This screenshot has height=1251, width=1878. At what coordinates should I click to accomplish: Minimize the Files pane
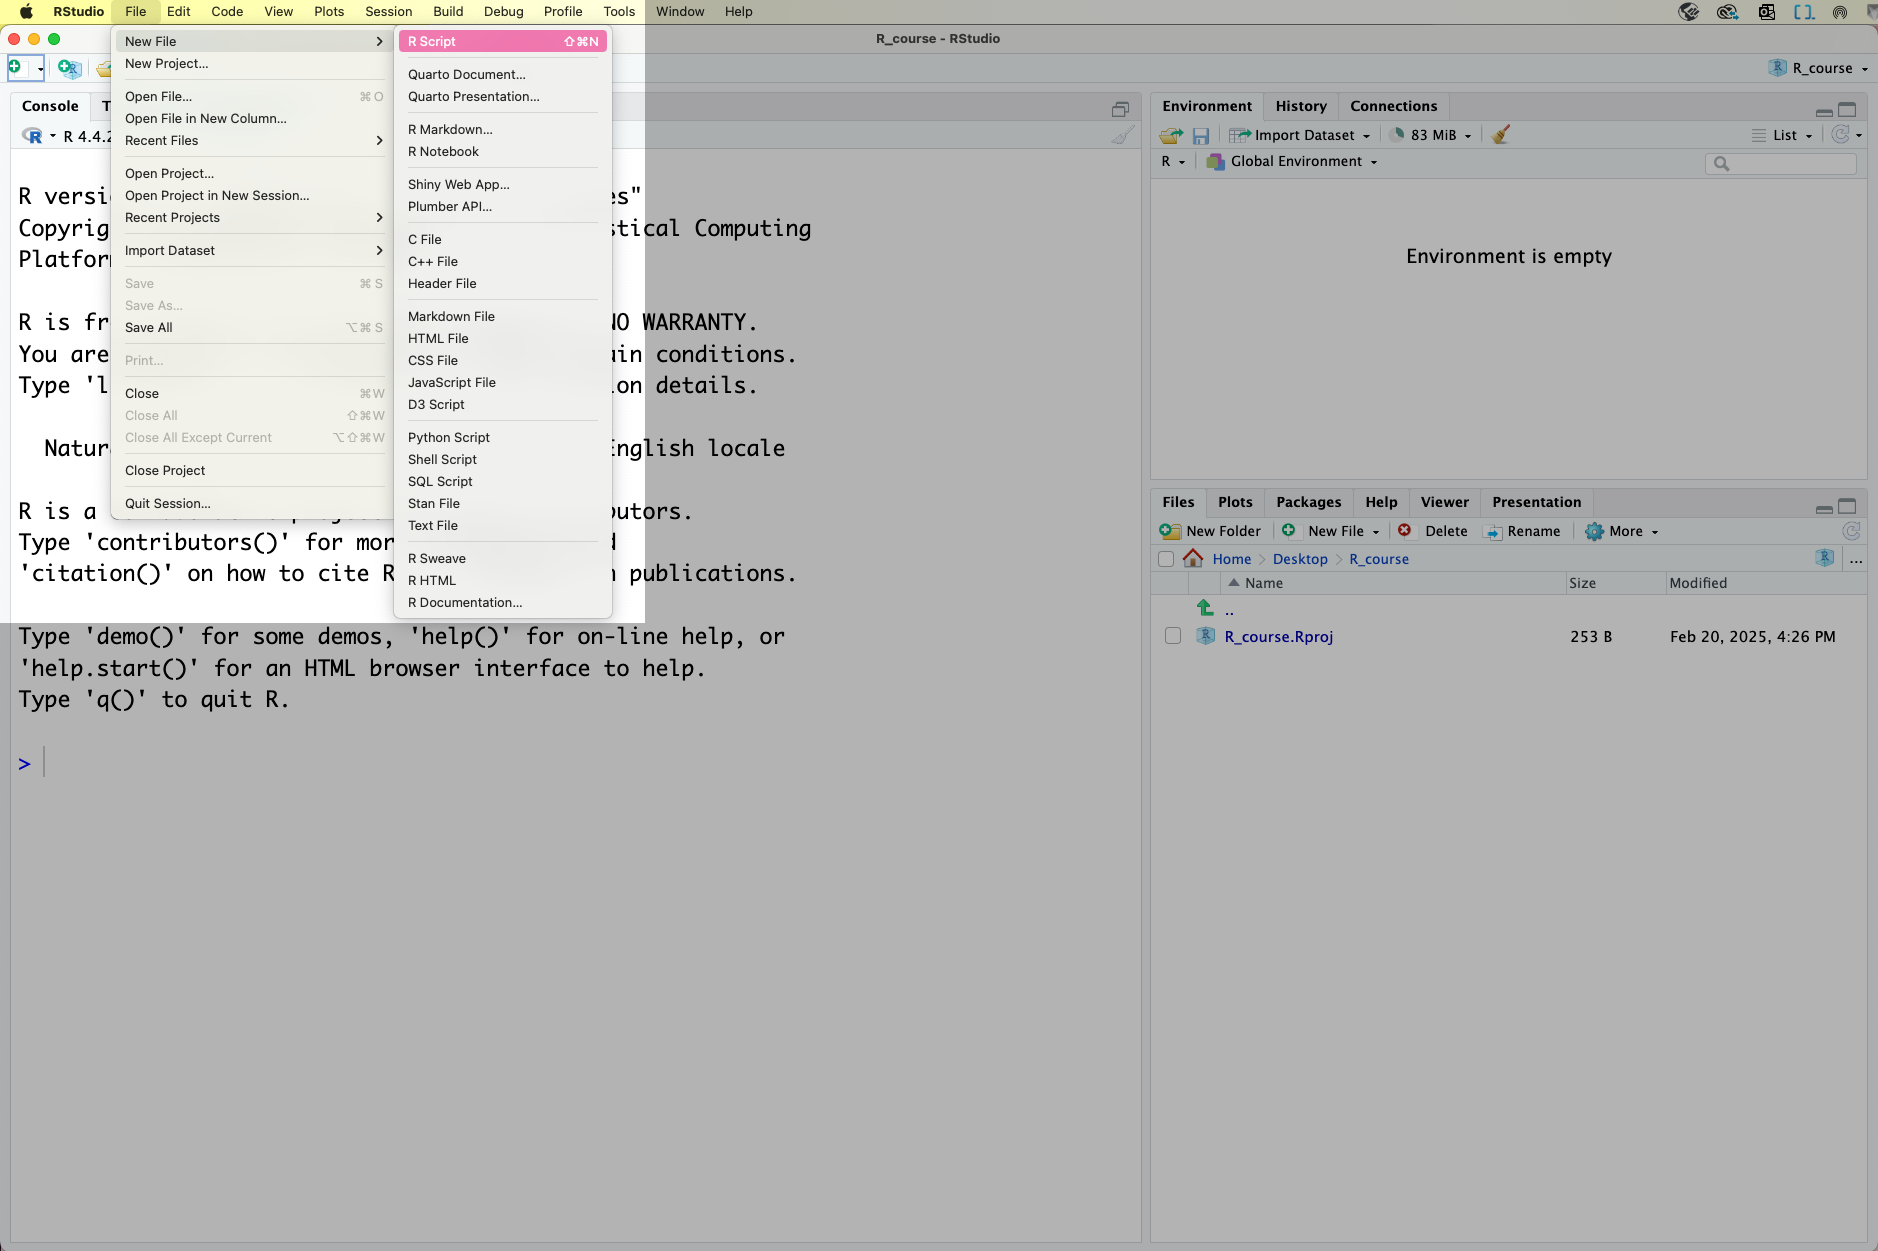pos(1824,508)
